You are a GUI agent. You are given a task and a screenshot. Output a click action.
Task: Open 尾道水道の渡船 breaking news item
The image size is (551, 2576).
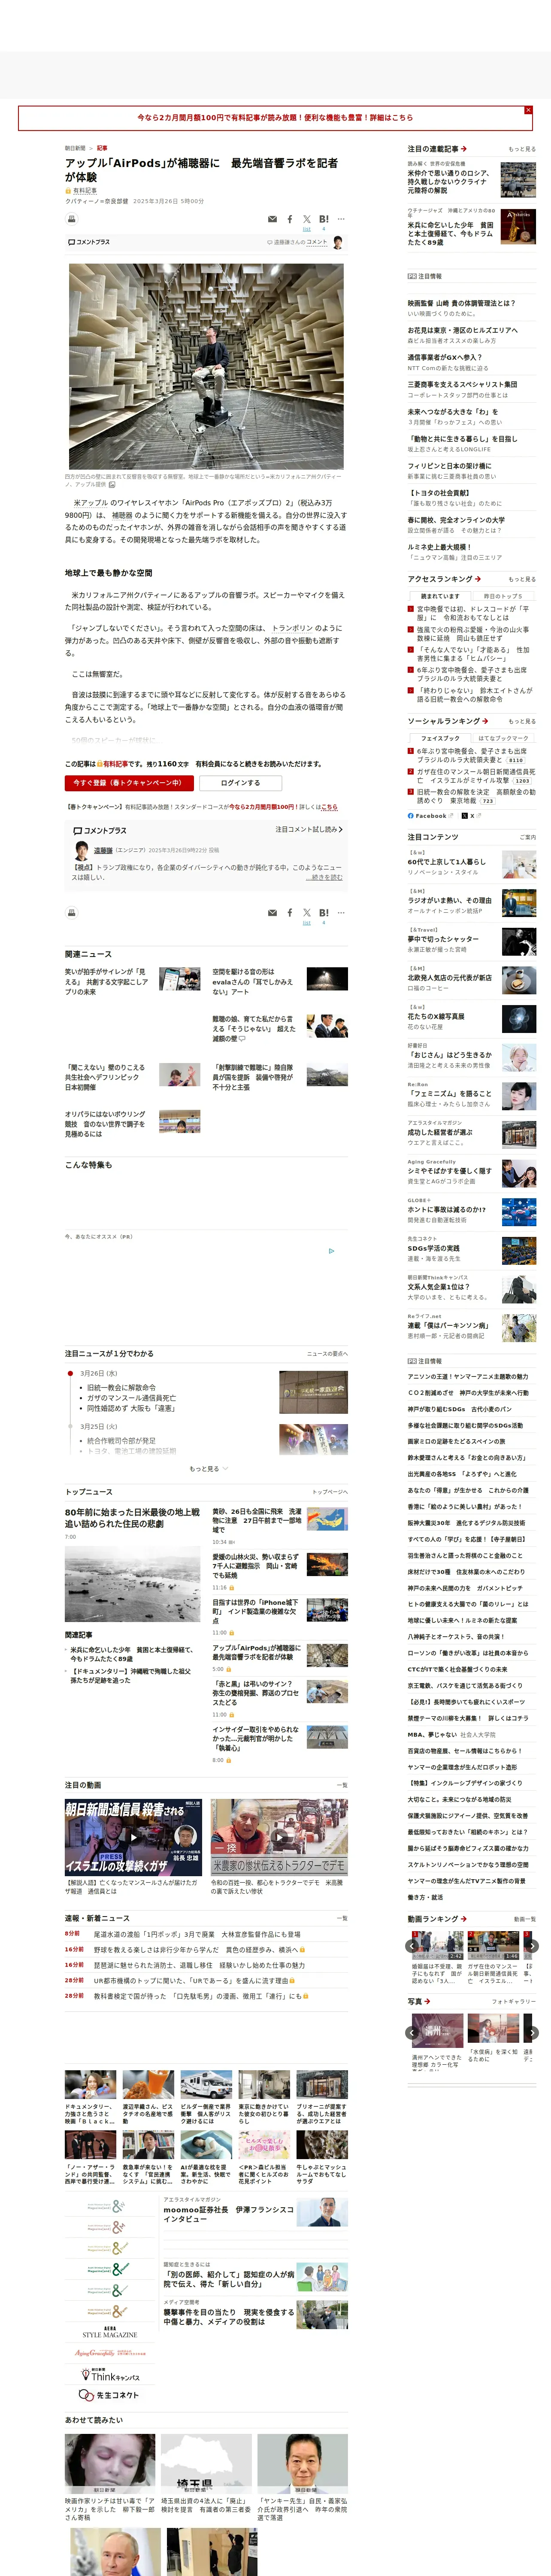196,1934
